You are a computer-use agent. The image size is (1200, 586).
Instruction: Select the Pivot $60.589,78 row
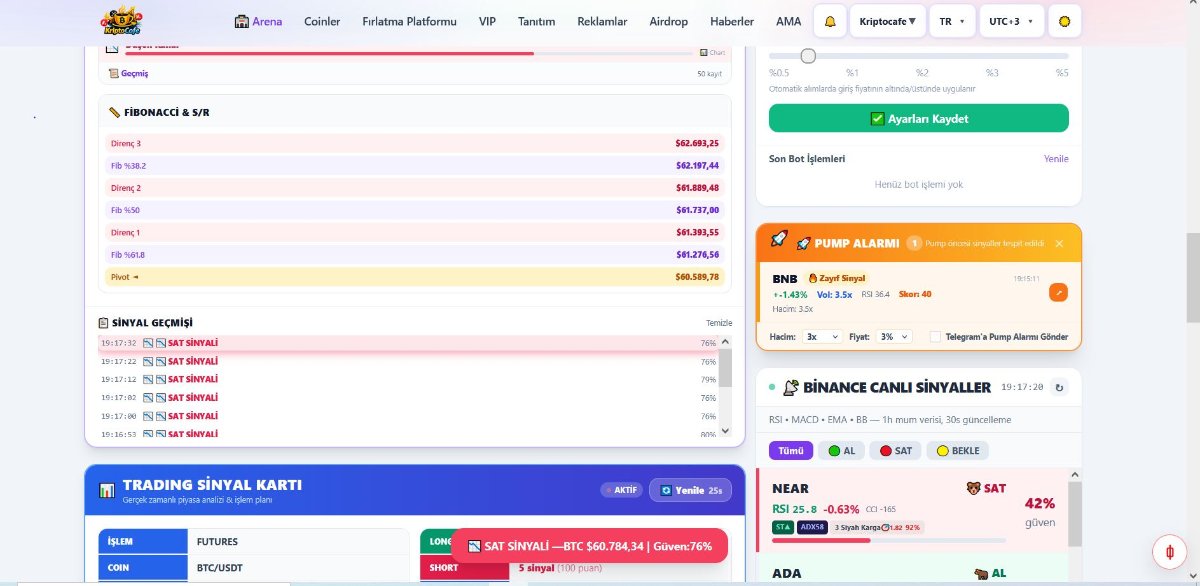pyautogui.click(x=414, y=277)
